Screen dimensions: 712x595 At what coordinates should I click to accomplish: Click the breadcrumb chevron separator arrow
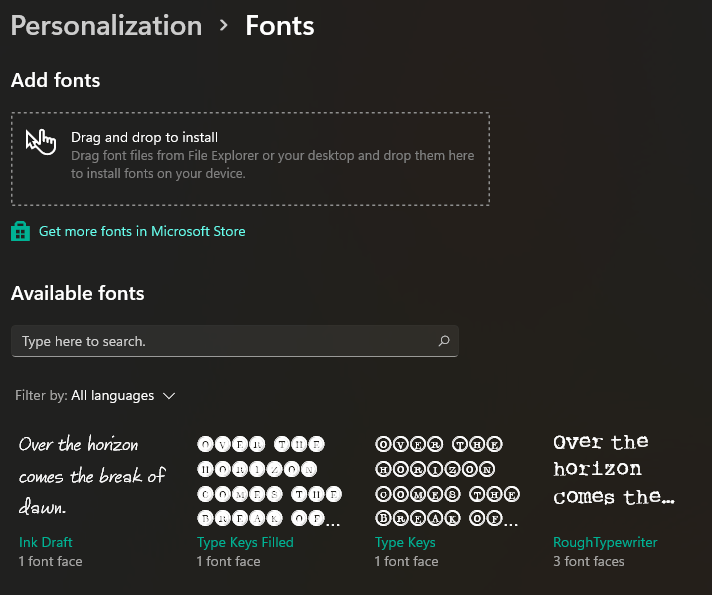click(x=224, y=26)
